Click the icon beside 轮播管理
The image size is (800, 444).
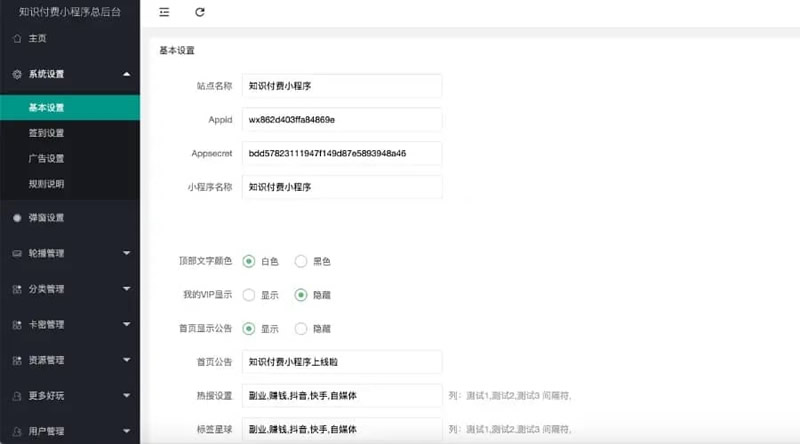tap(17, 254)
